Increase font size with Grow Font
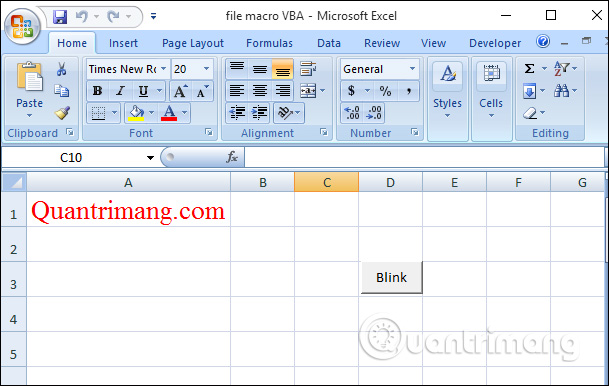The image size is (609, 386). (x=180, y=91)
